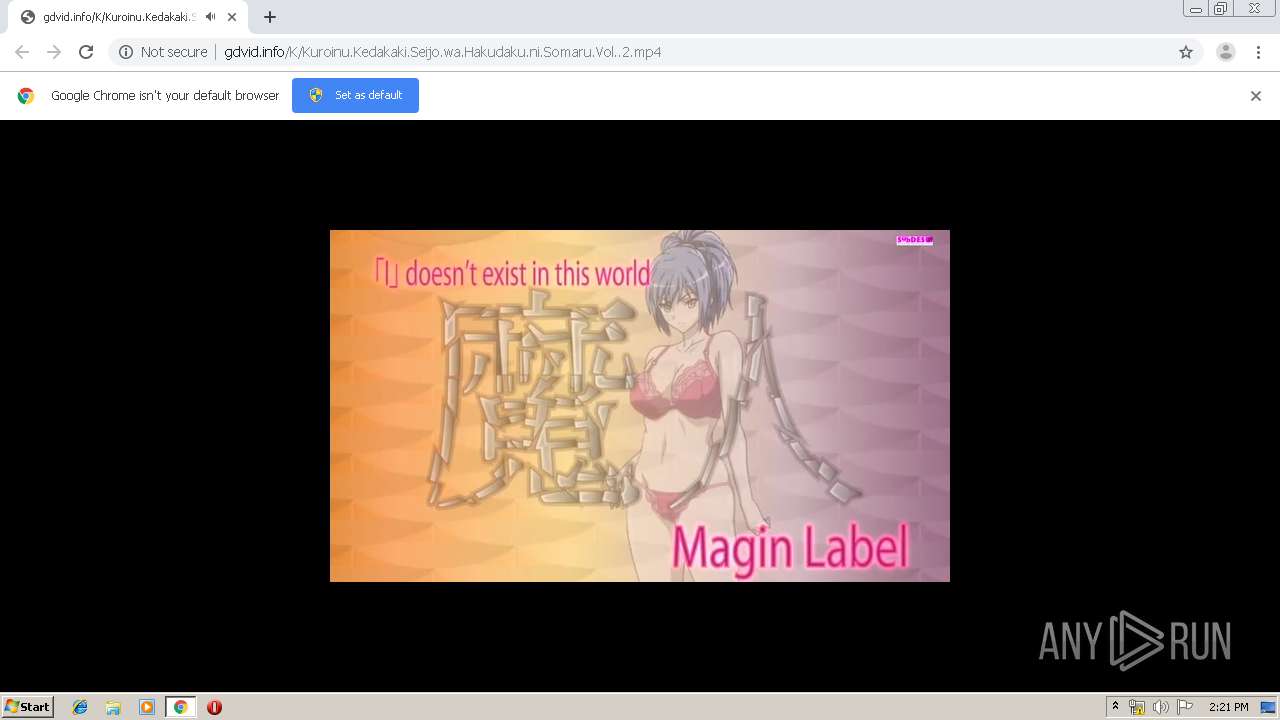
Task: Open a new tab
Action: 270,17
